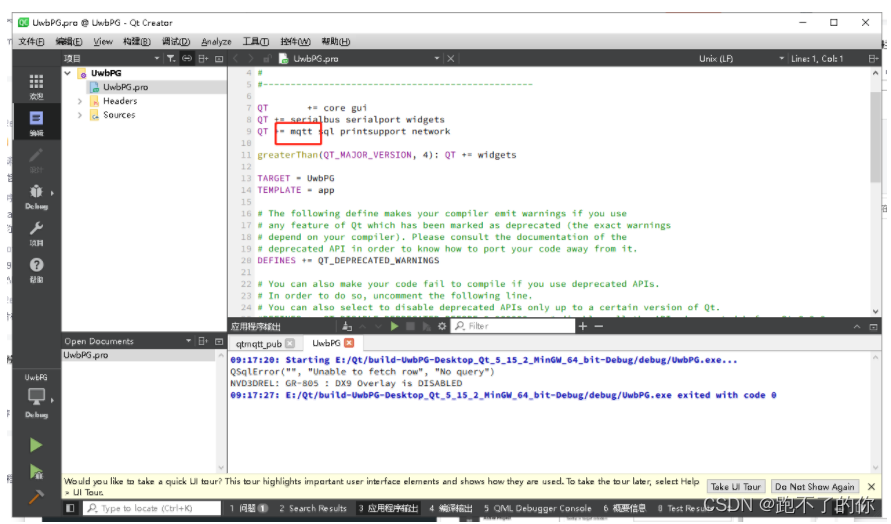The height and width of the screenshot is (524, 891).
Task: Split the Projects side panel
Action: click(203, 59)
